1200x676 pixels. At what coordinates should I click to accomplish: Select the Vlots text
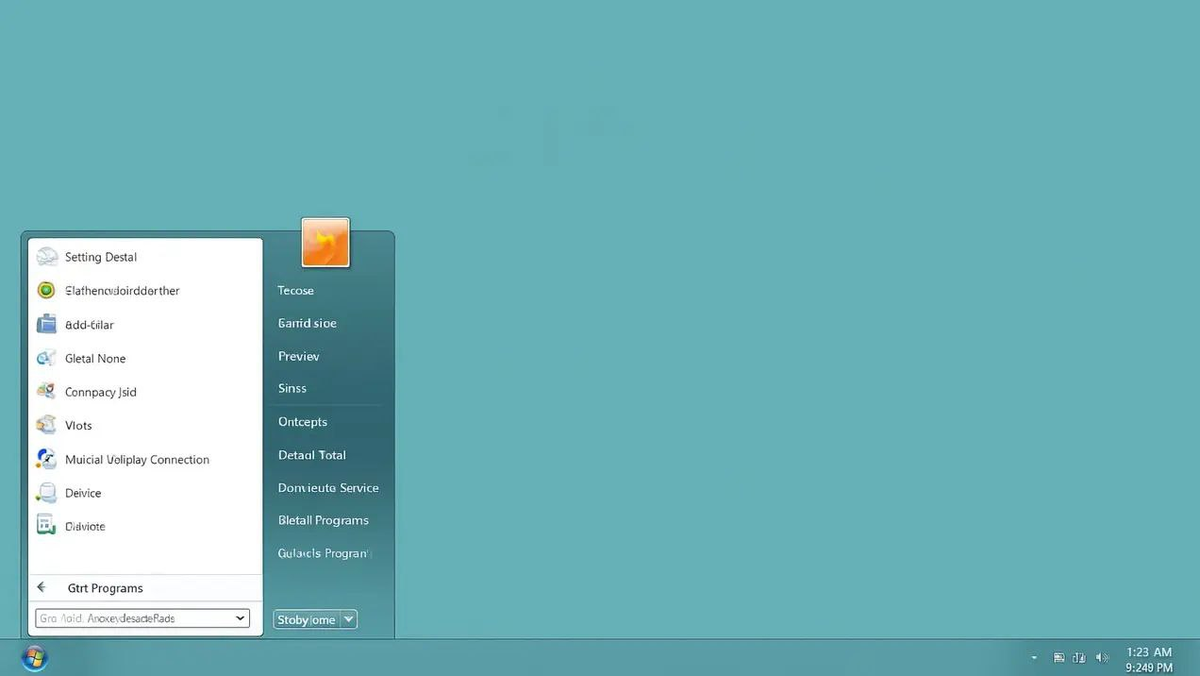tap(78, 426)
